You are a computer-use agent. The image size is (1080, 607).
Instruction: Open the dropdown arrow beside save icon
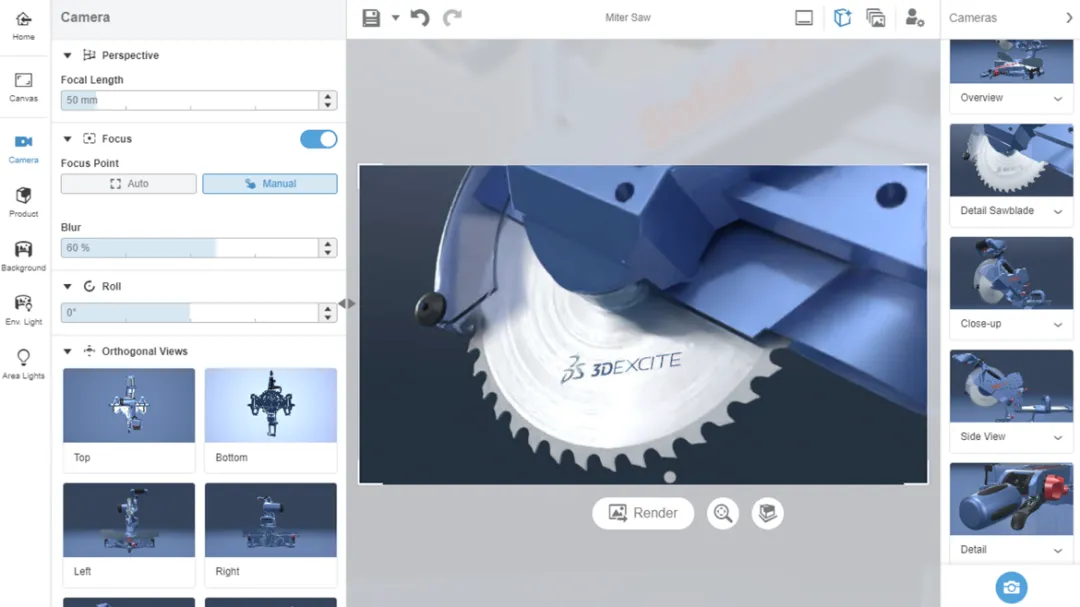pyautogui.click(x=395, y=18)
